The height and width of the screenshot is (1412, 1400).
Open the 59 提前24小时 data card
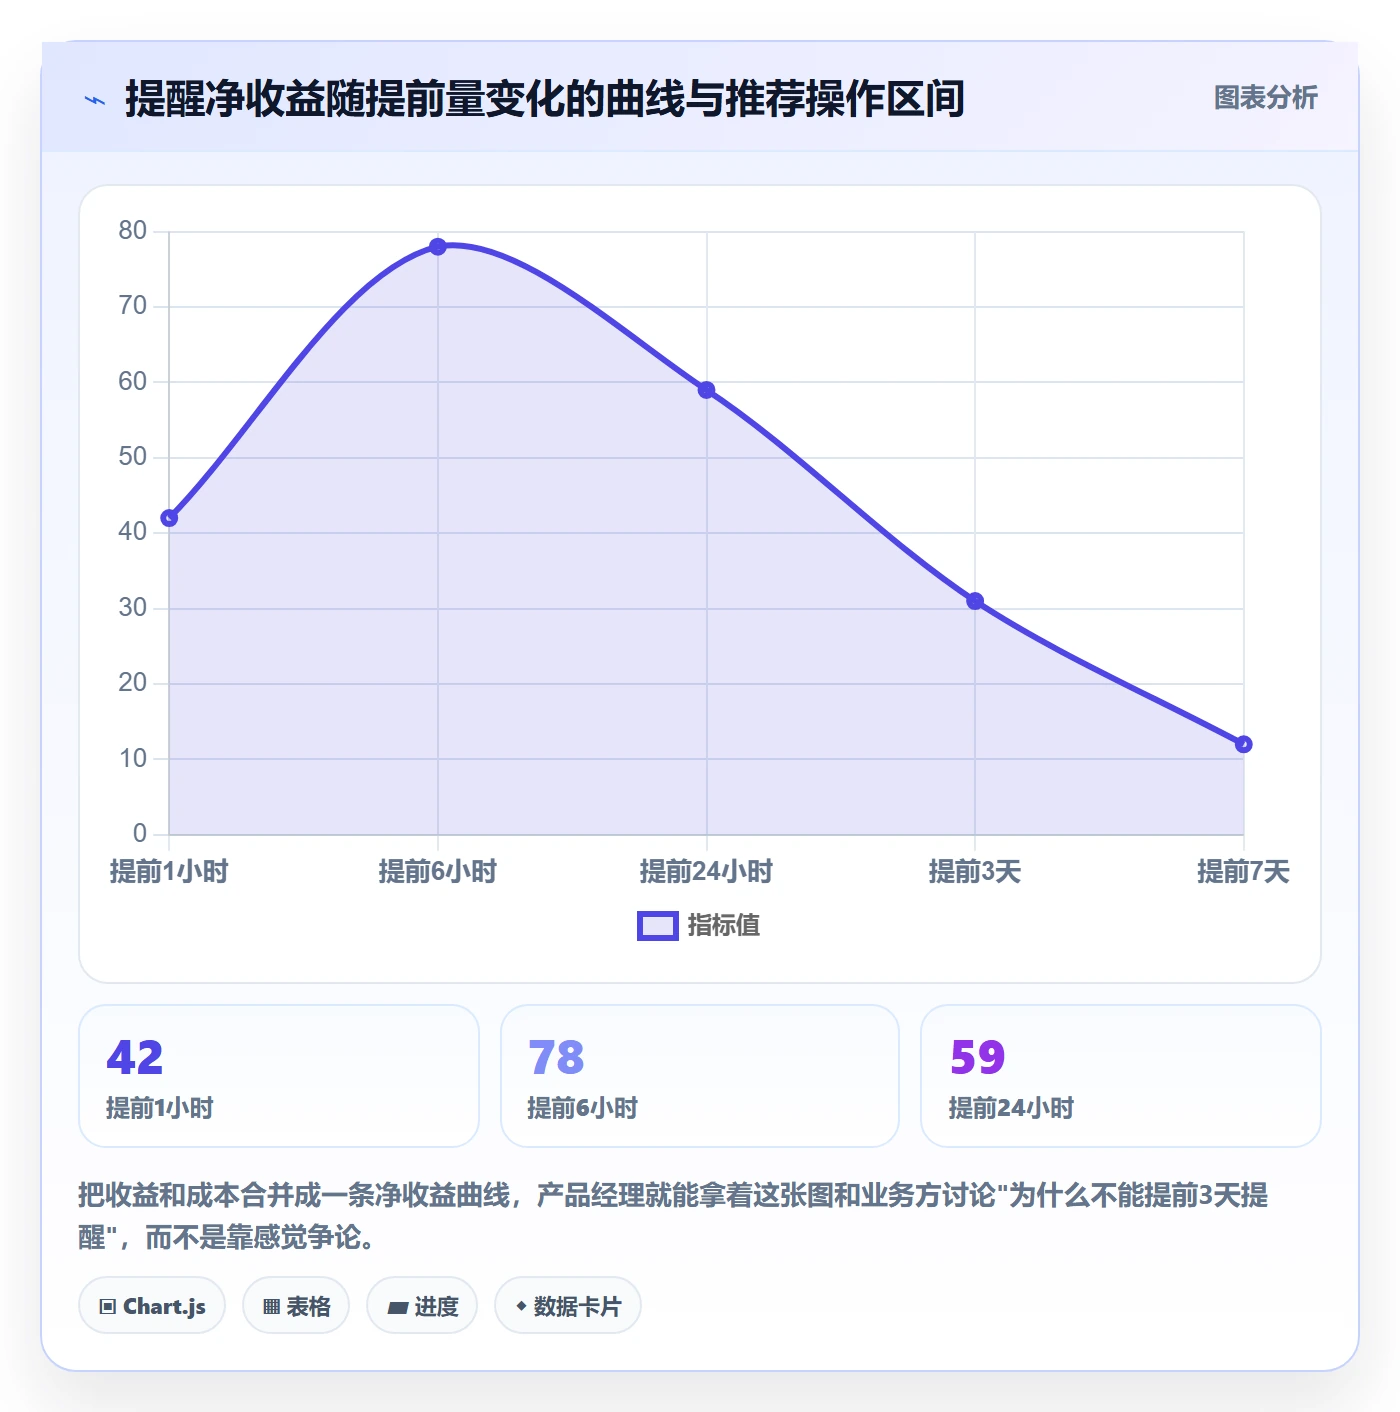point(1121,1076)
